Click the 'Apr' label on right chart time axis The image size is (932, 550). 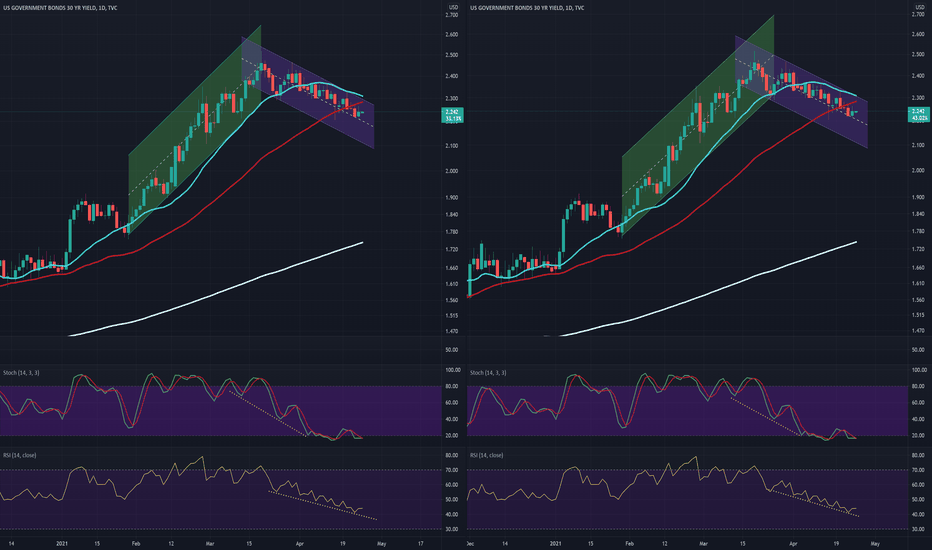[x=793, y=543]
